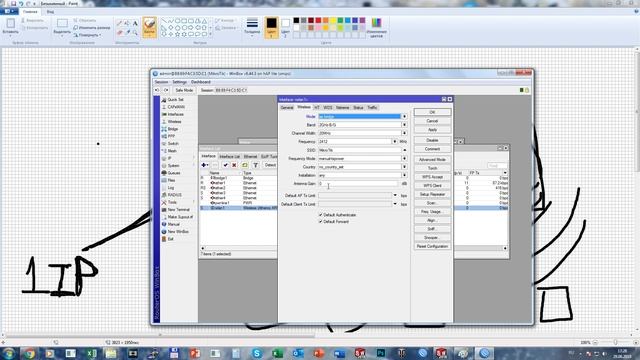Click the WPS Accept button
The height and width of the screenshot is (360, 640).
pos(432,177)
